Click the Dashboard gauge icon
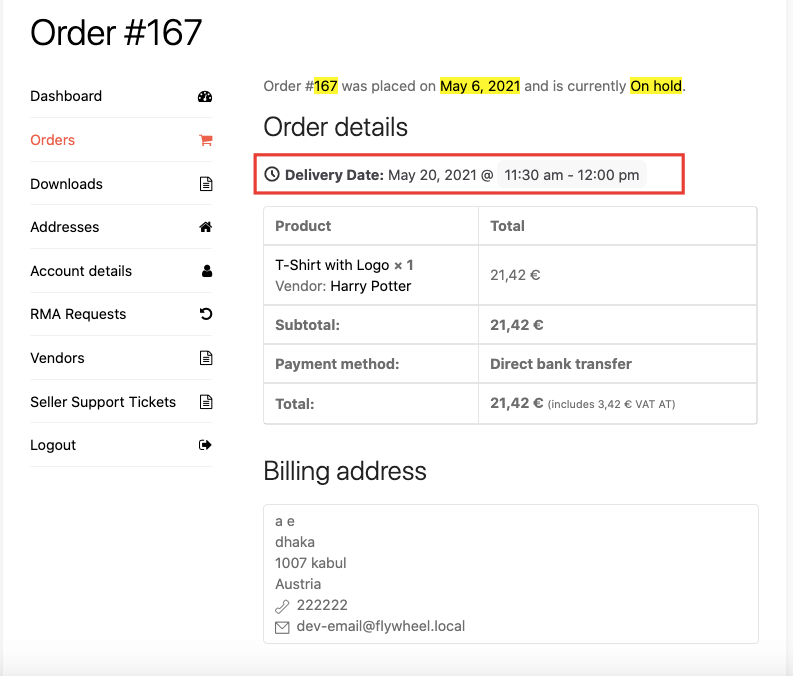Viewport: 793px width, 676px height. coord(205,97)
